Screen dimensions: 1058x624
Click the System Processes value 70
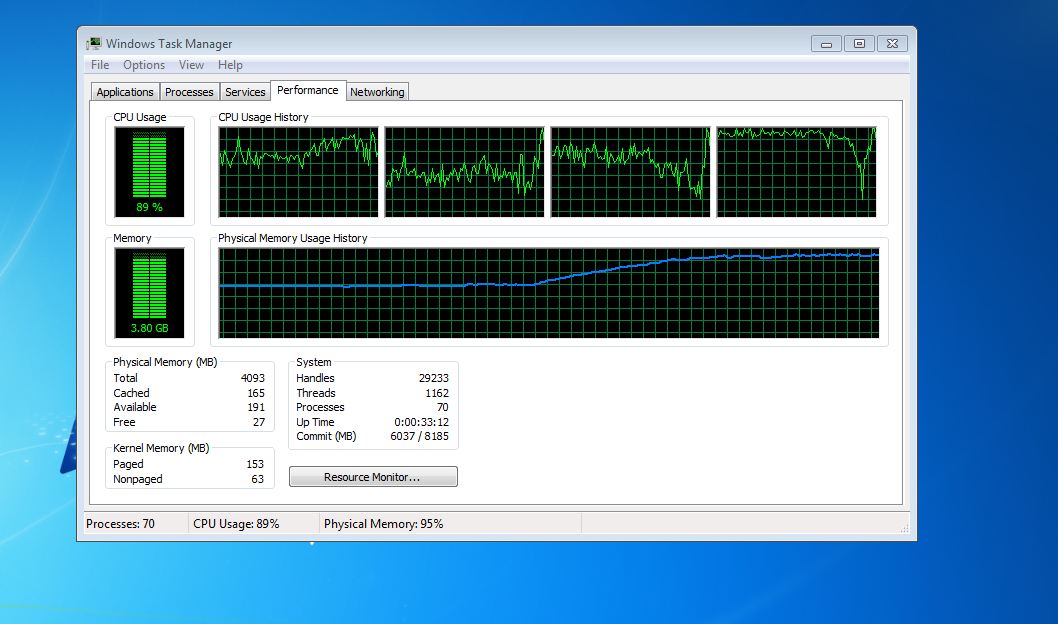point(443,407)
